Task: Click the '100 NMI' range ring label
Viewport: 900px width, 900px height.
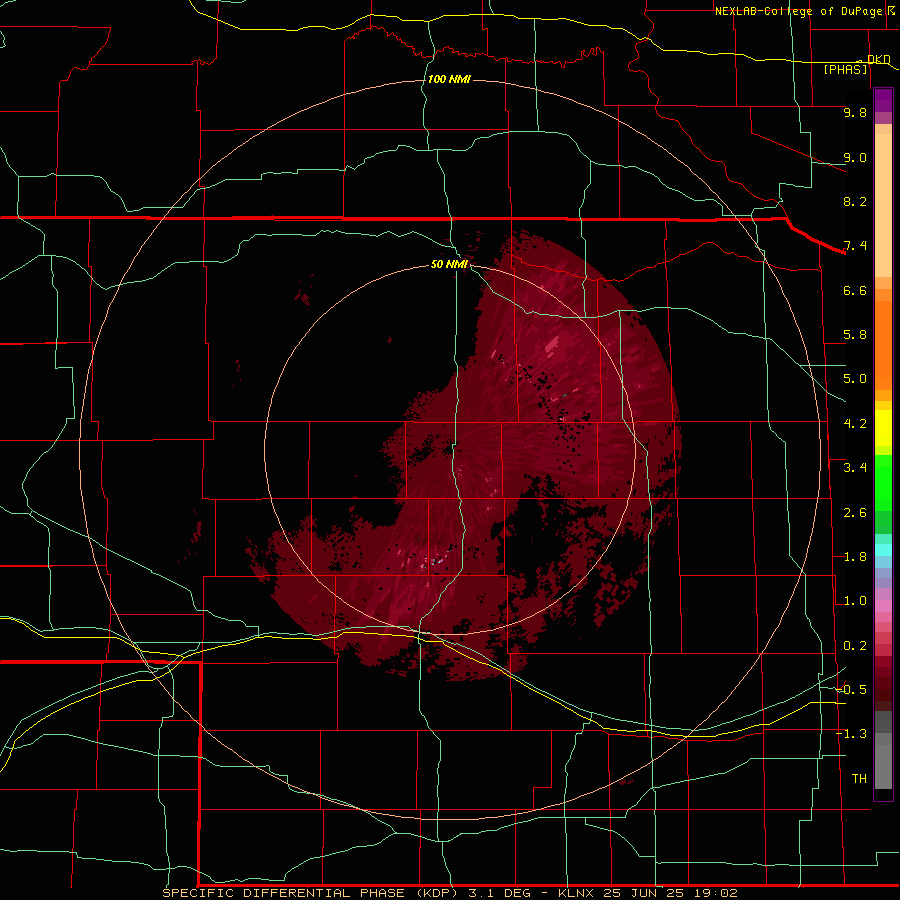Action: pyautogui.click(x=449, y=79)
